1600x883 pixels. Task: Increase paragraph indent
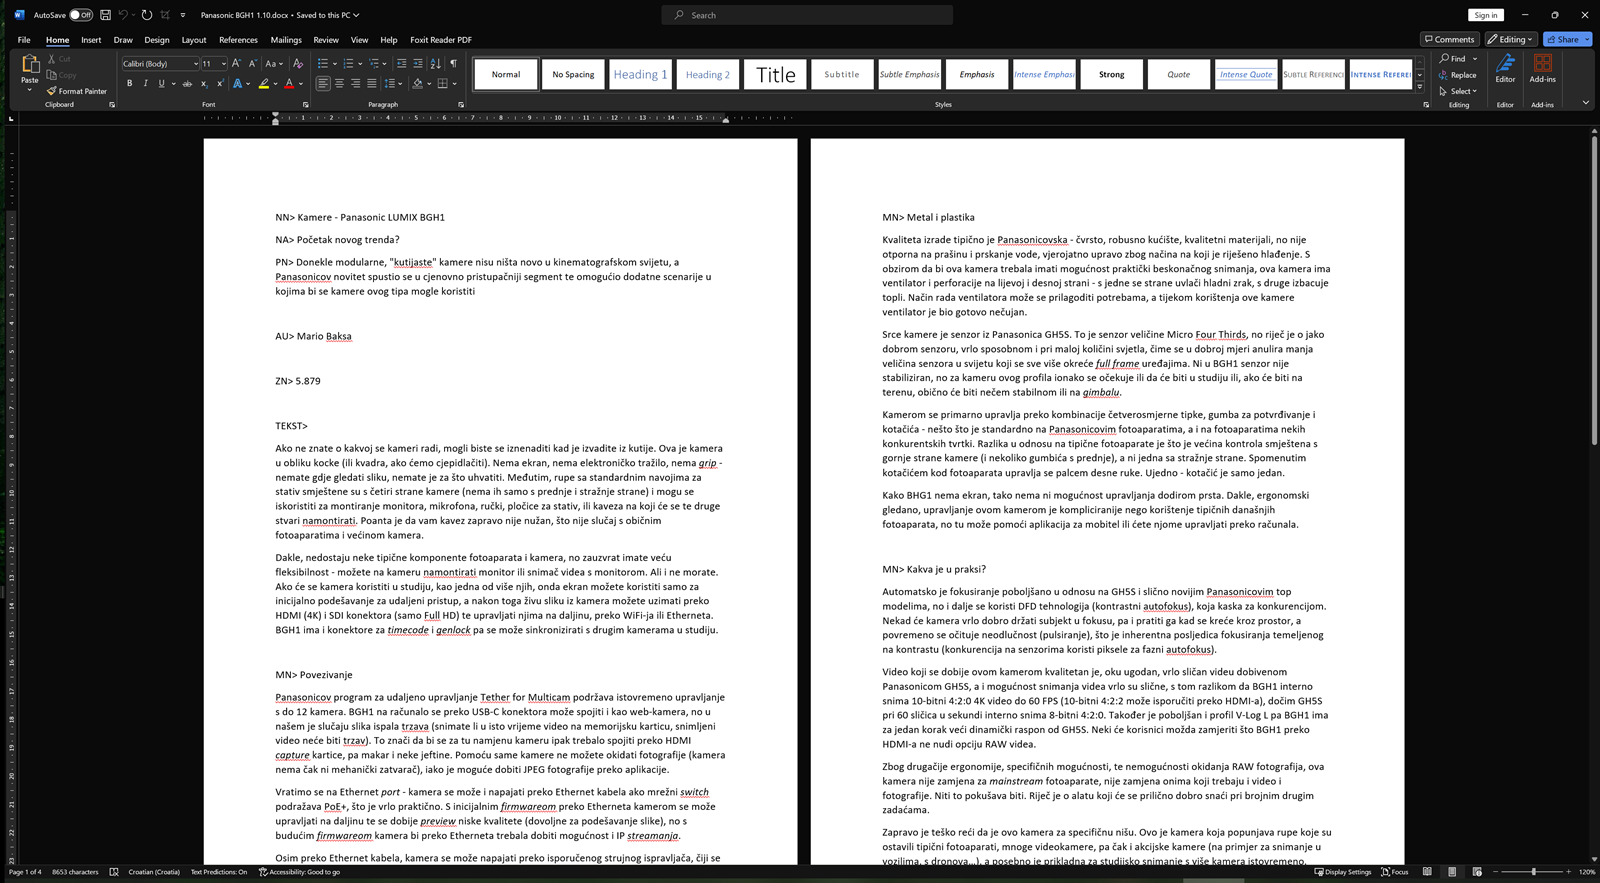418,63
